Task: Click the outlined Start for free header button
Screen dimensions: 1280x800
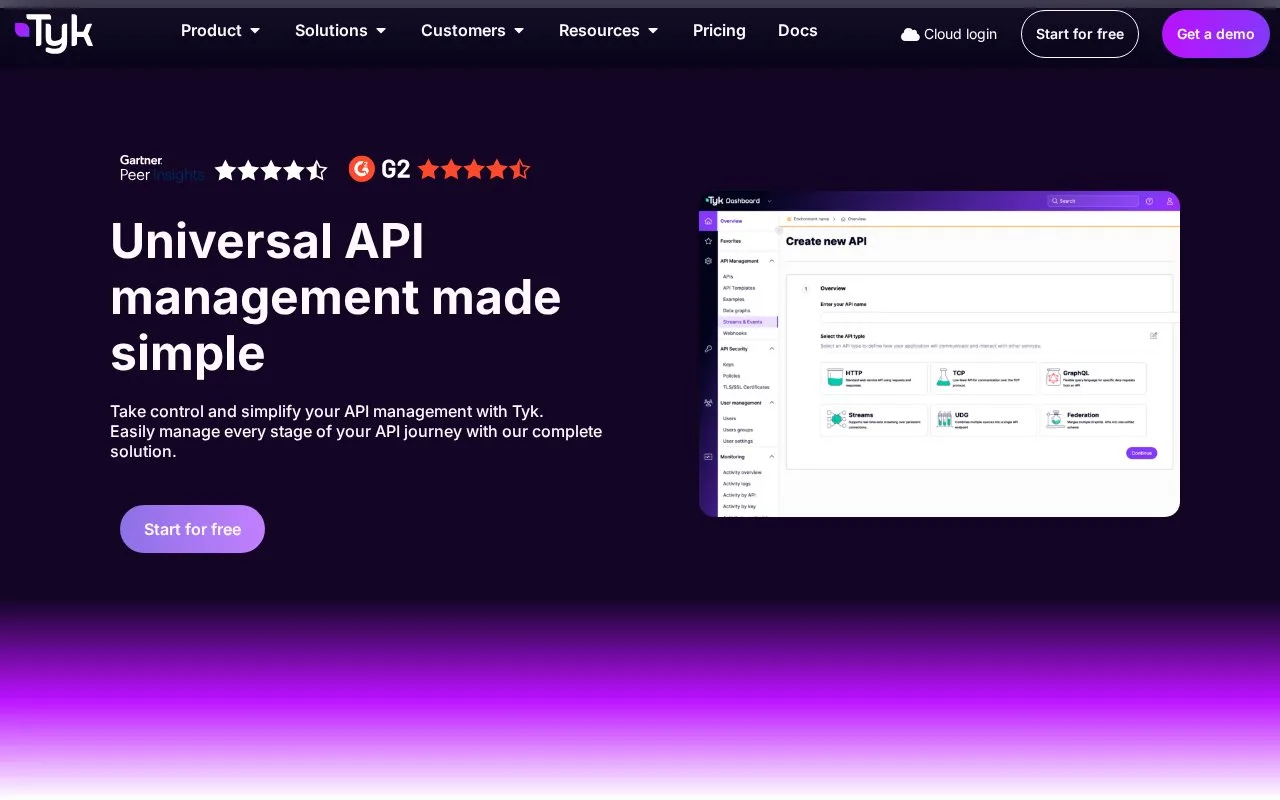Action: point(1080,34)
